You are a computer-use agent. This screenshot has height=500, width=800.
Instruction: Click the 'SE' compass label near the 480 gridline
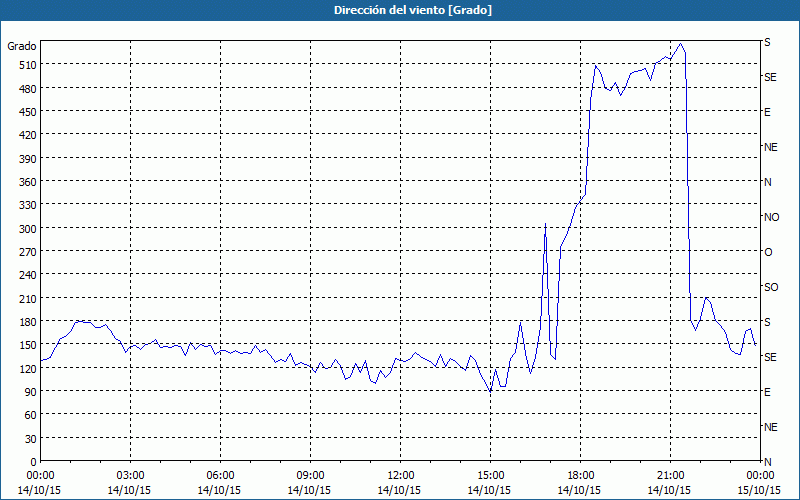click(770, 77)
